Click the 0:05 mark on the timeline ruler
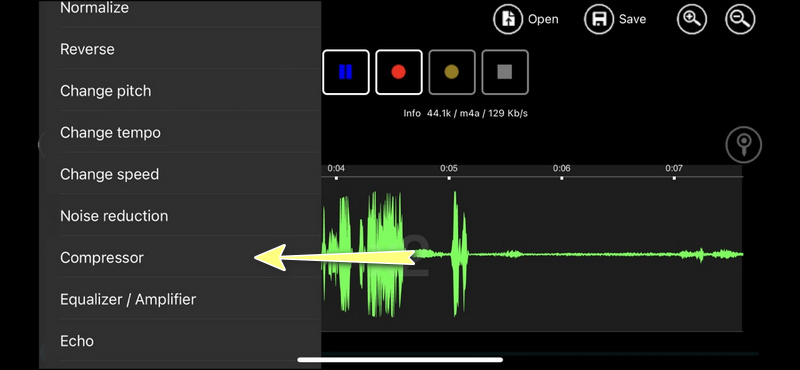800x370 pixels. point(449,169)
